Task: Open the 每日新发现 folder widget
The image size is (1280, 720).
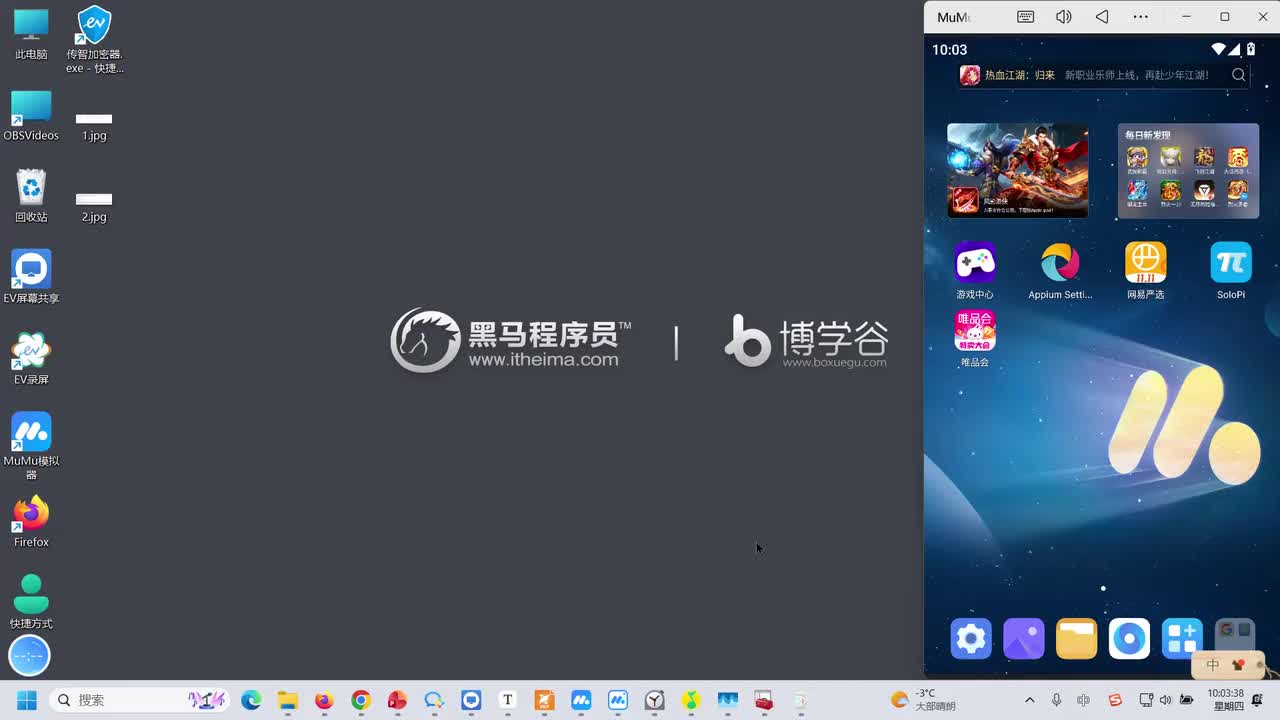Action: pyautogui.click(x=1188, y=170)
